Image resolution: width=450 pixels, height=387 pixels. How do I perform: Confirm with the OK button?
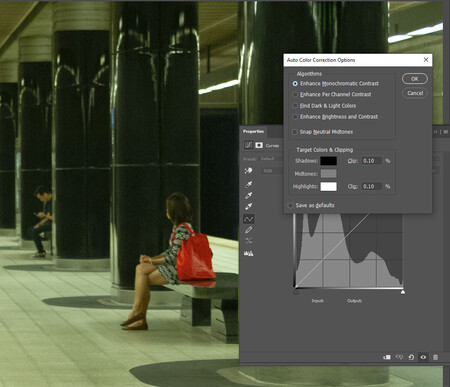pos(415,79)
